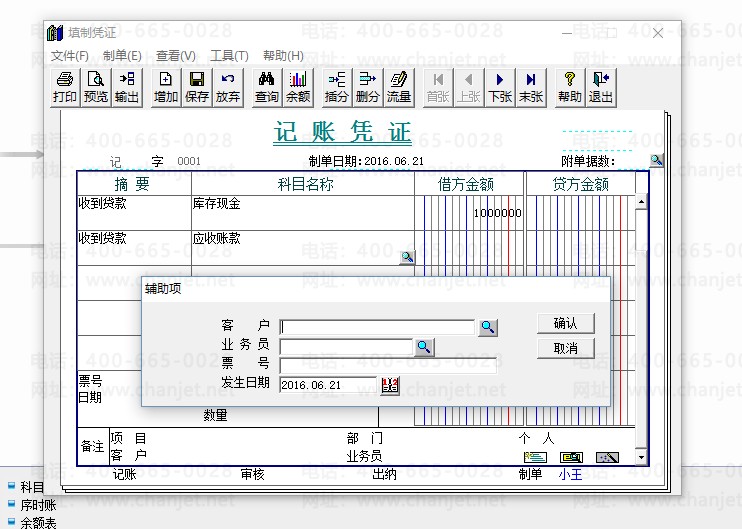742x529 pixels.
Task: Click scrollbar up arrow of voucher table
Action: pyautogui.click(x=642, y=202)
